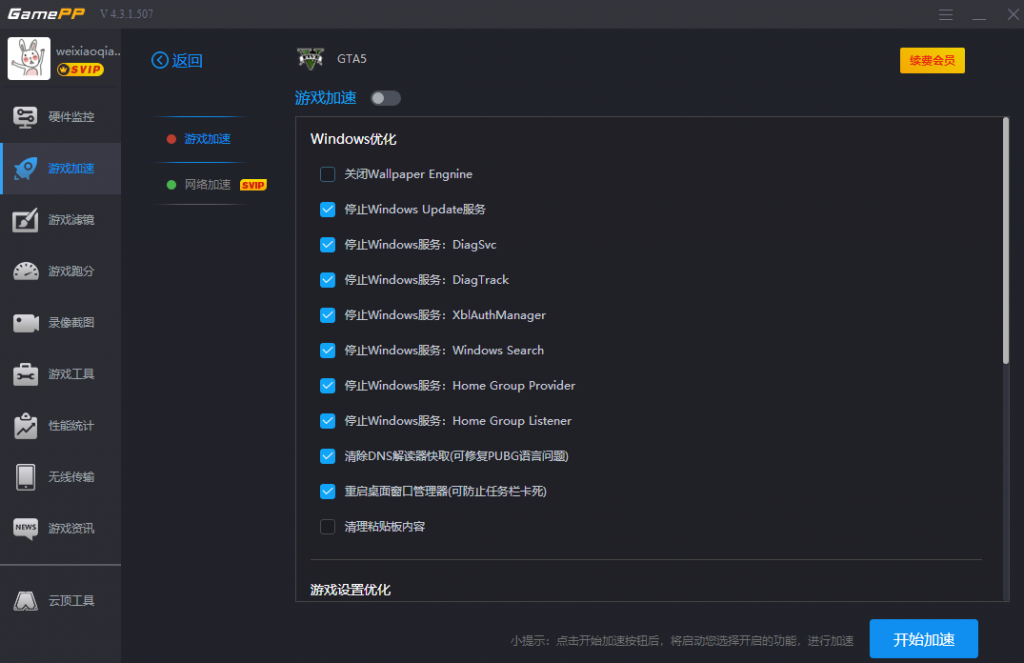1024x663 pixels.
Task: Uncheck the DiagTrack service checkbox
Action: [x=328, y=280]
